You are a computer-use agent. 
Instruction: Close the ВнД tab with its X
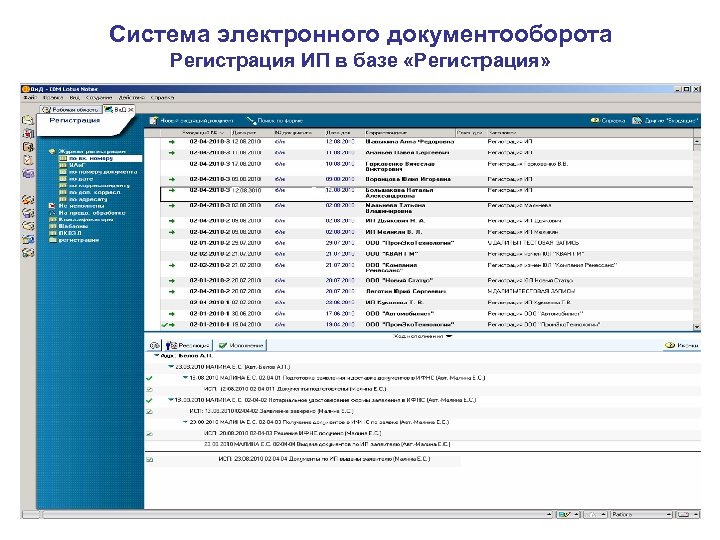[131, 110]
